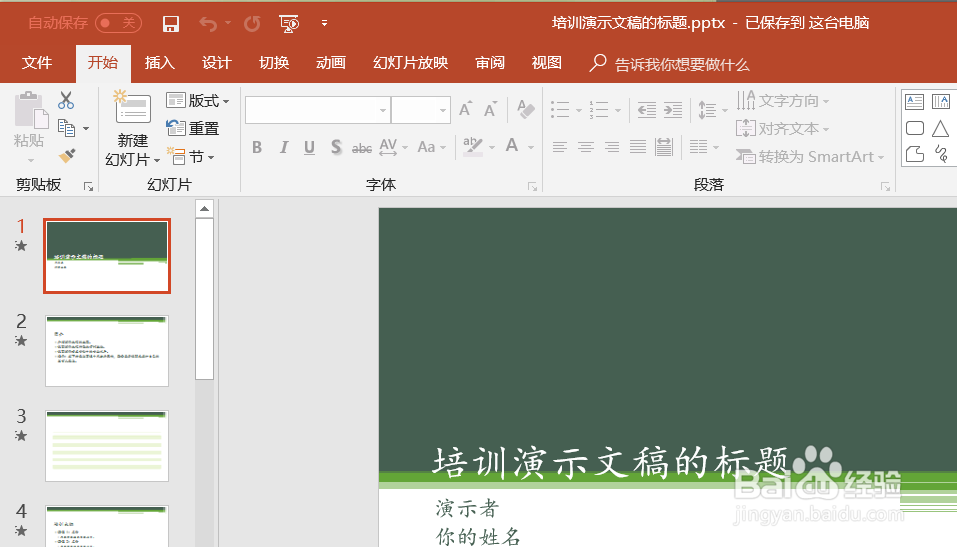Click the Redo icon in title bar

(251, 24)
